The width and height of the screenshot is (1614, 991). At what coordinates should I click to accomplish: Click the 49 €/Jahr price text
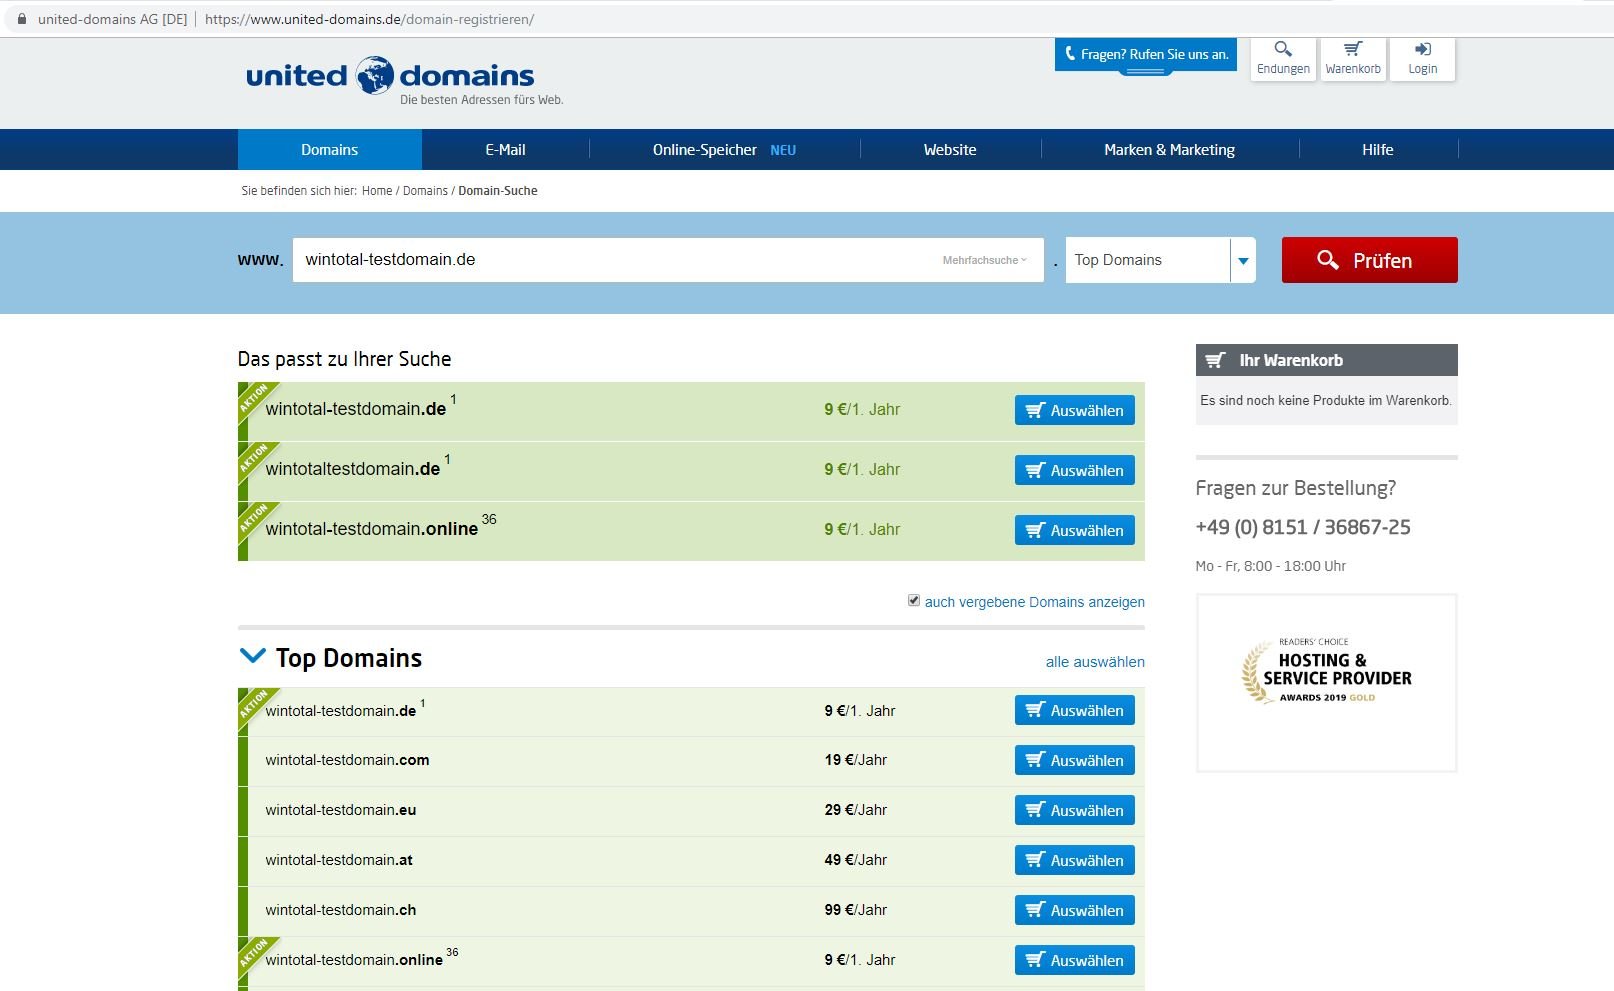(x=856, y=860)
